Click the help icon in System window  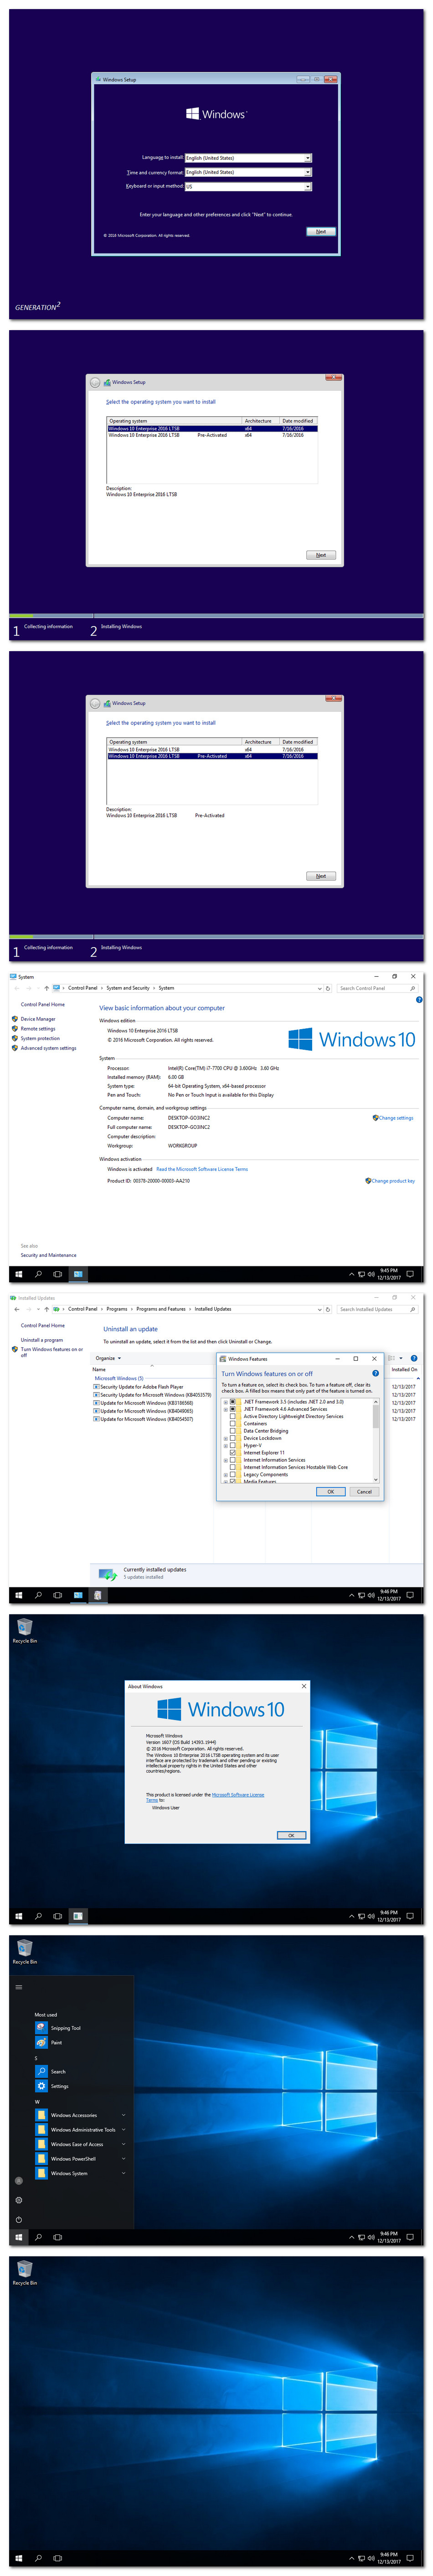(418, 1000)
